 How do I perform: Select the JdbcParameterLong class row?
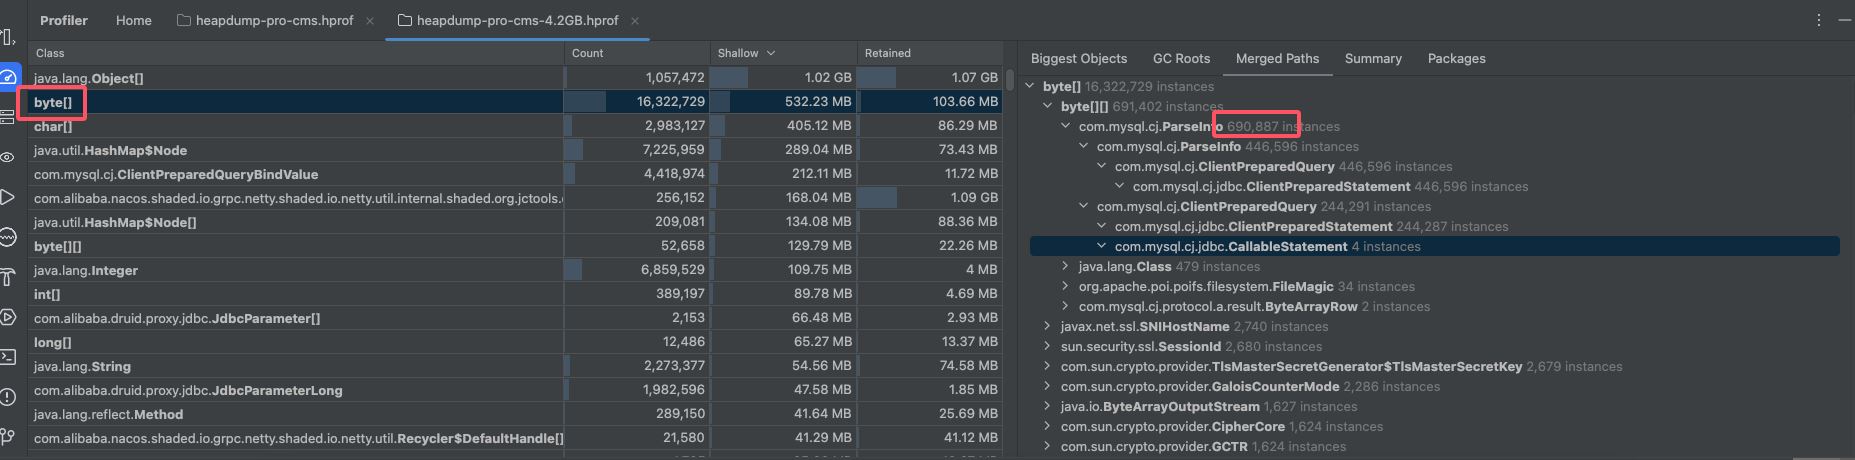point(515,390)
